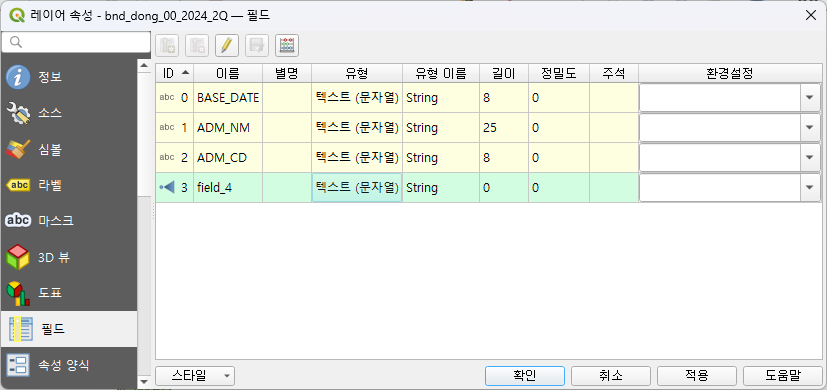Click the New field toolbar icon
The height and width of the screenshot is (390, 827).
click(x=167, y=46)
